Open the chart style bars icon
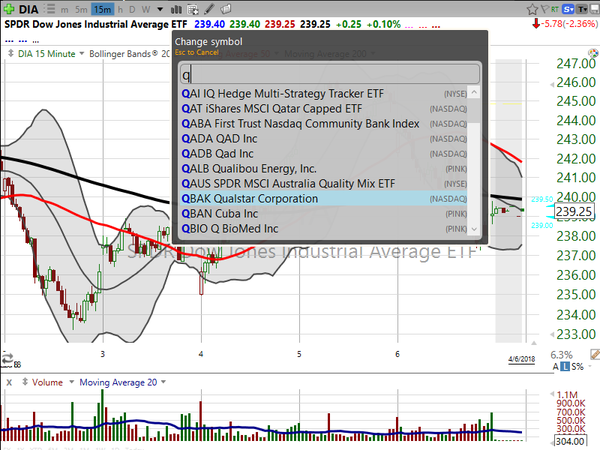The width and height of the screenshot is (600, 450). 176,9
